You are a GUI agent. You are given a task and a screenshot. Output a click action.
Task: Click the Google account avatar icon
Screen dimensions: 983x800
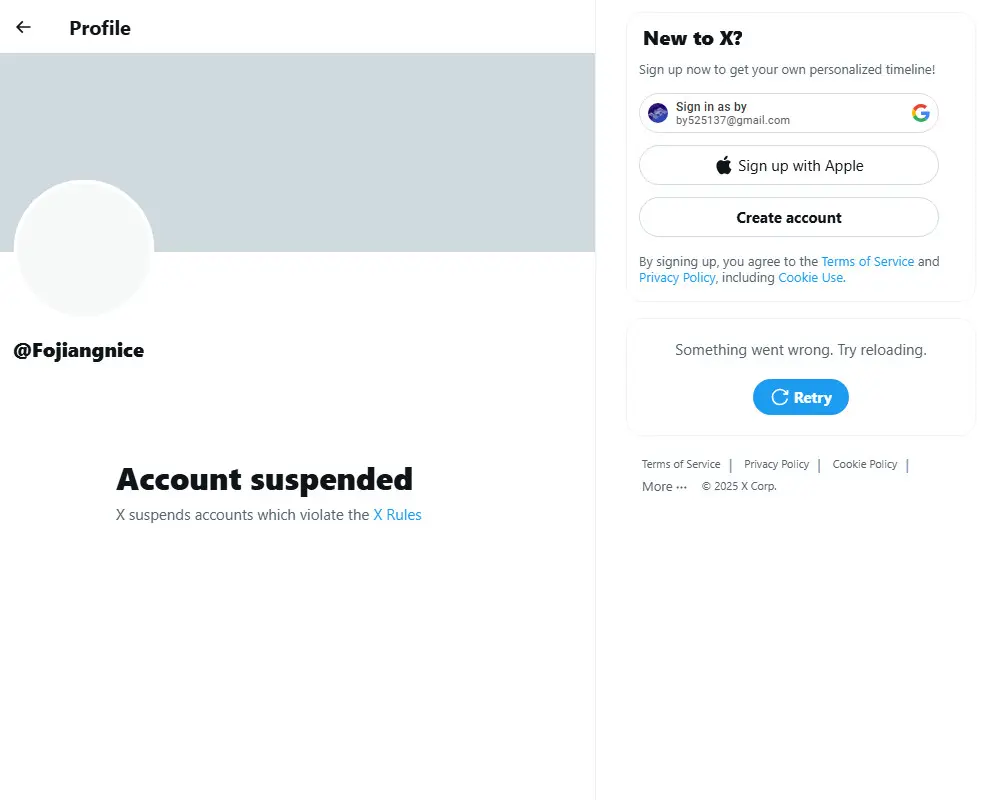658,113
